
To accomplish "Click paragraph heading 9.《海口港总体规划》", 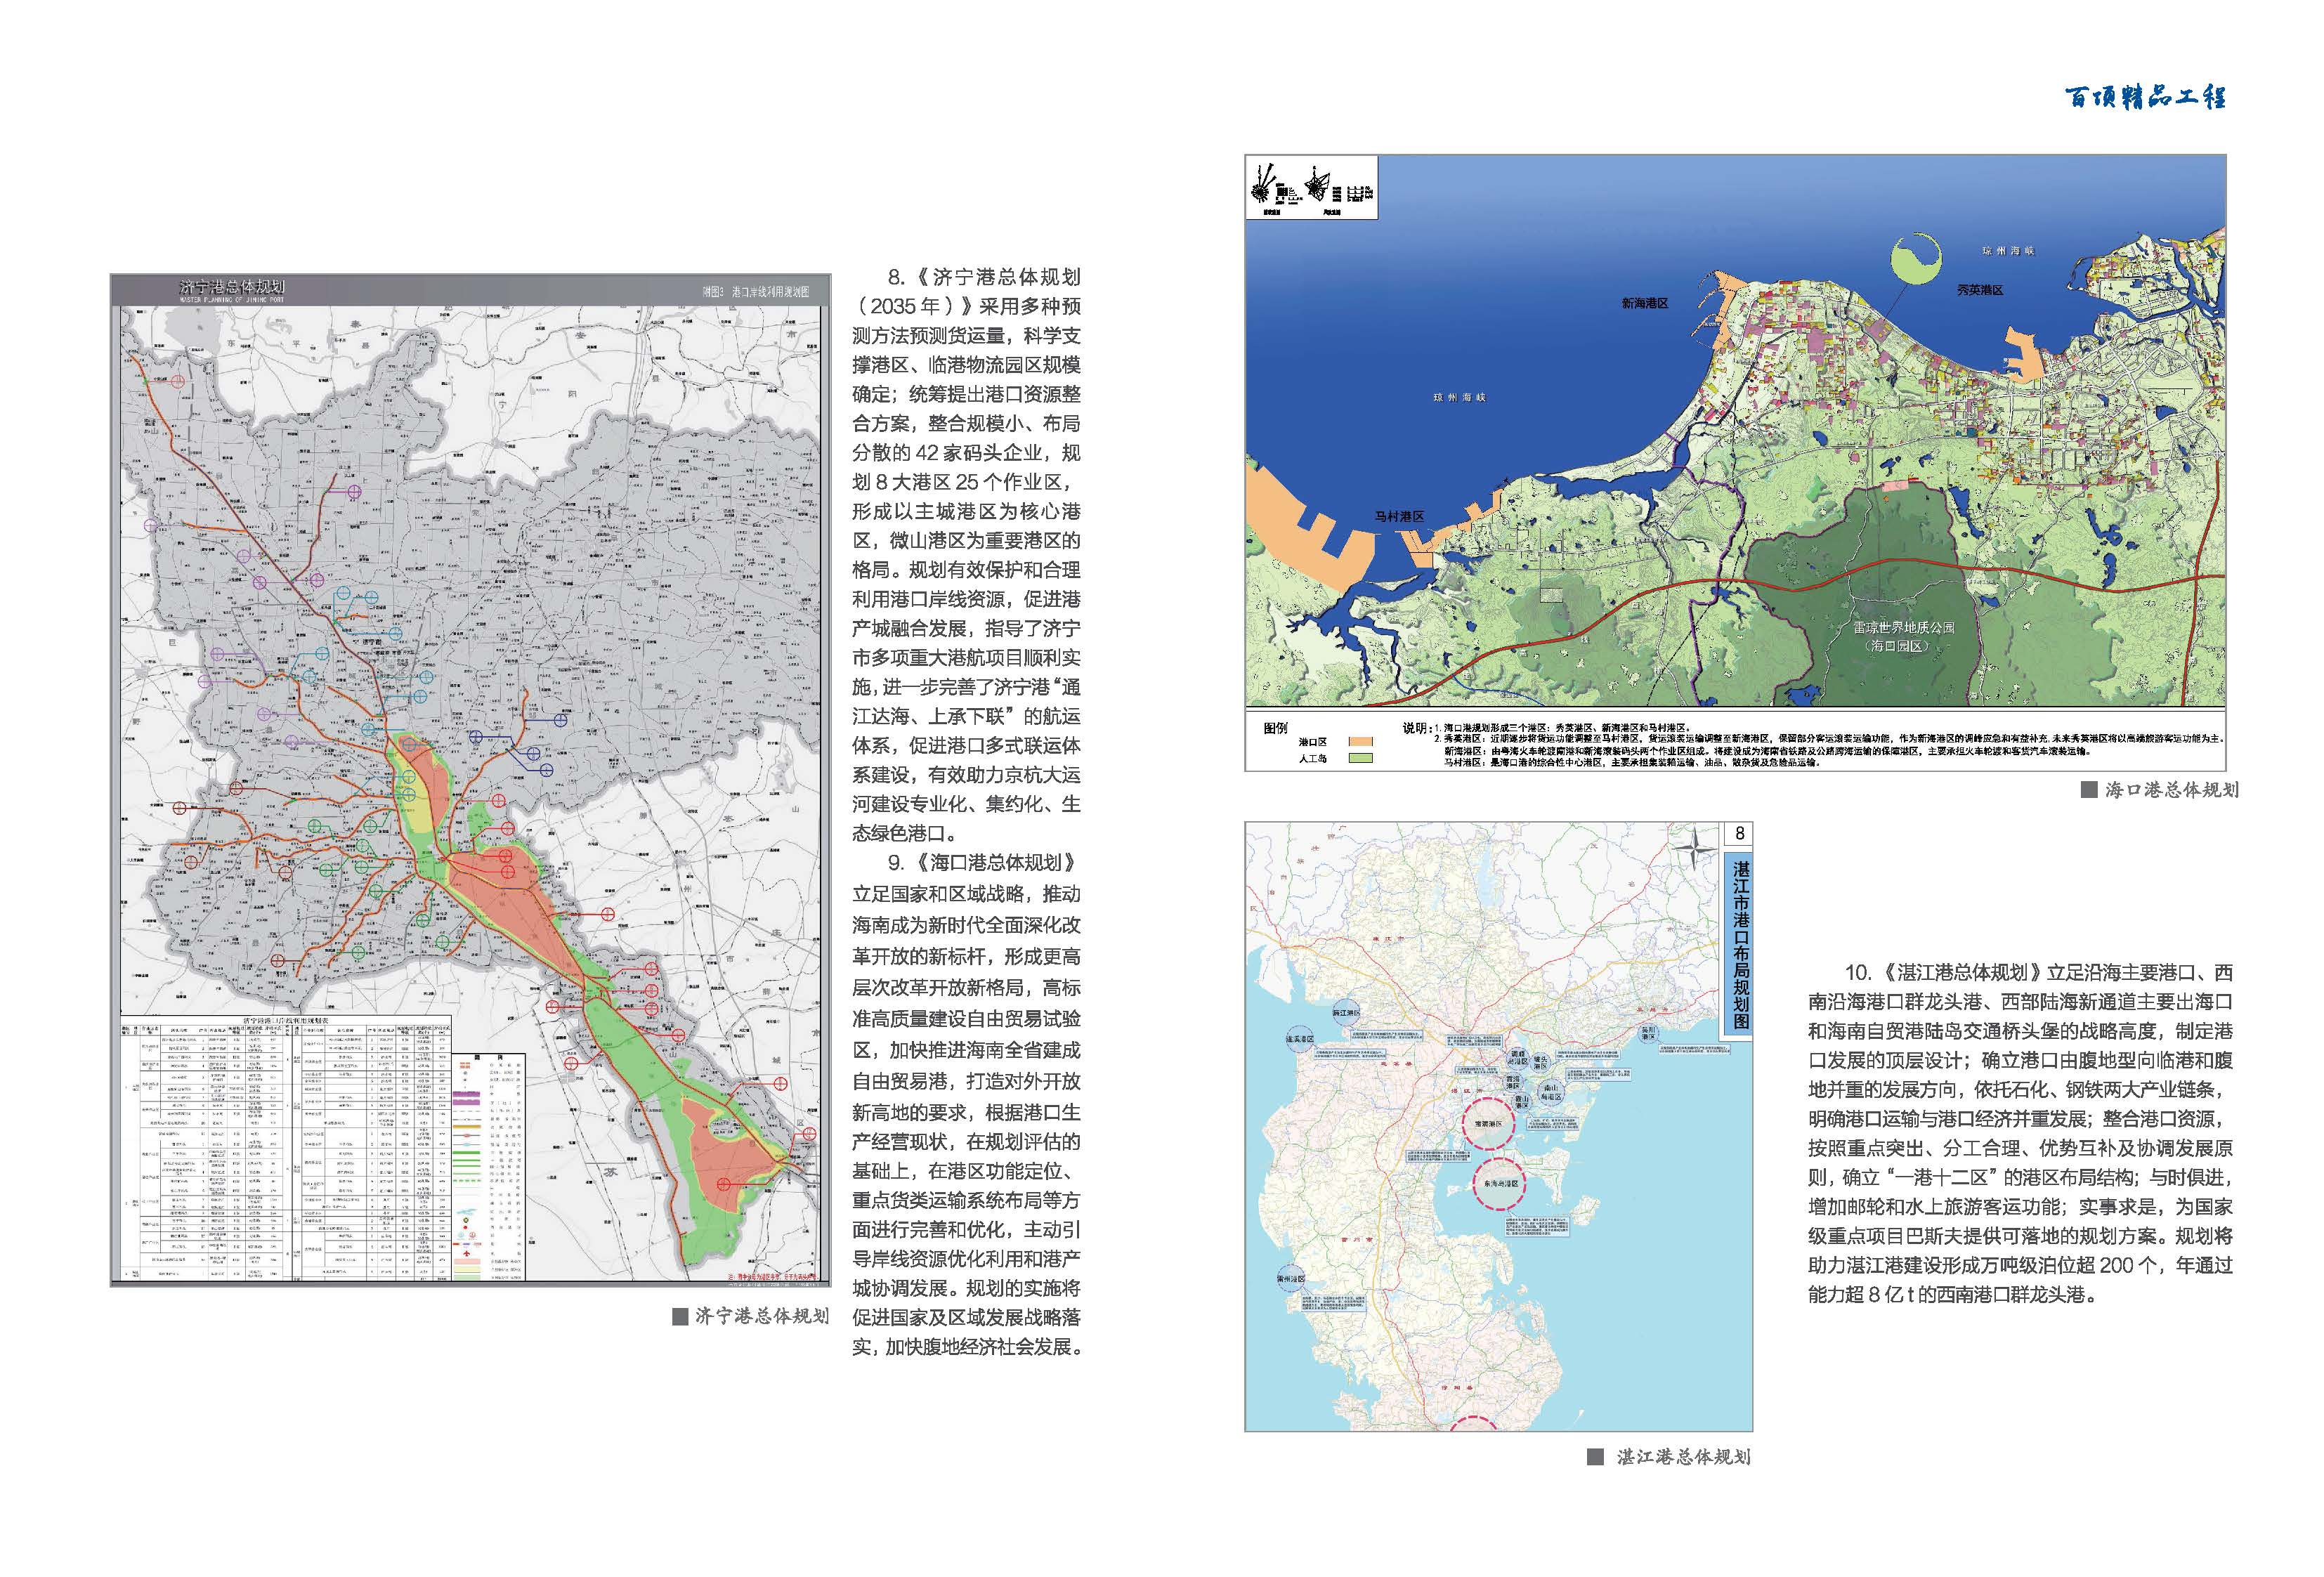I will (x=982, y=862).
